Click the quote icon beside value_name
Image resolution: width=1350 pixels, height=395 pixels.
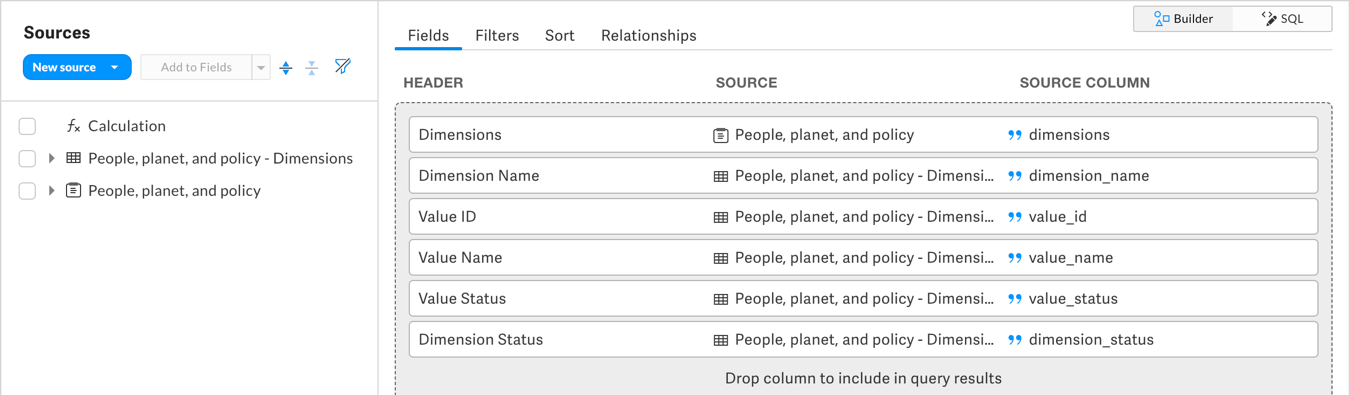(x=1015, y=258)
